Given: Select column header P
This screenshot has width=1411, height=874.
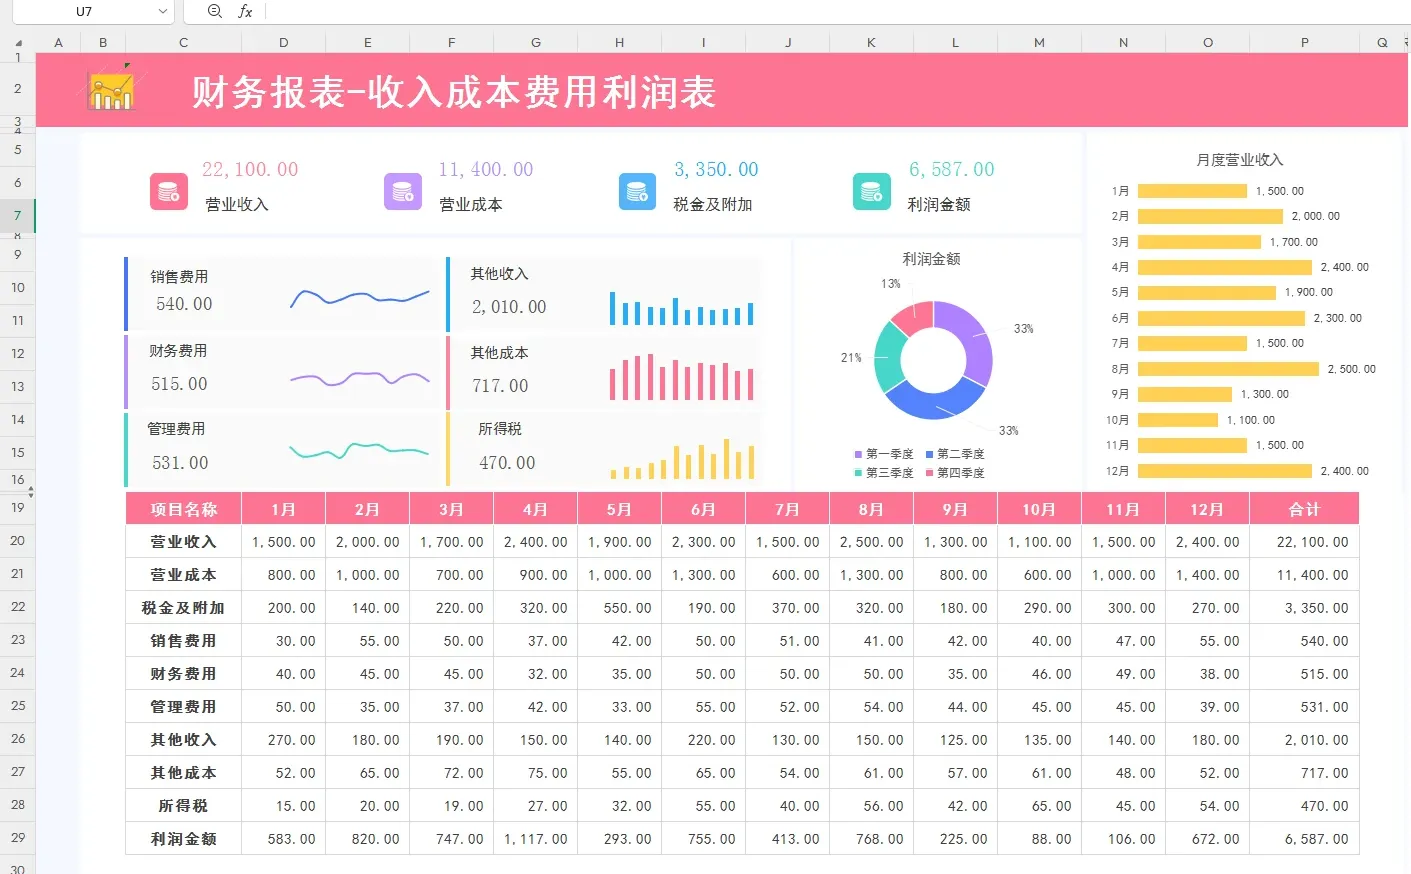Looking at the screenshot, I should click(x=1303, y=42).
